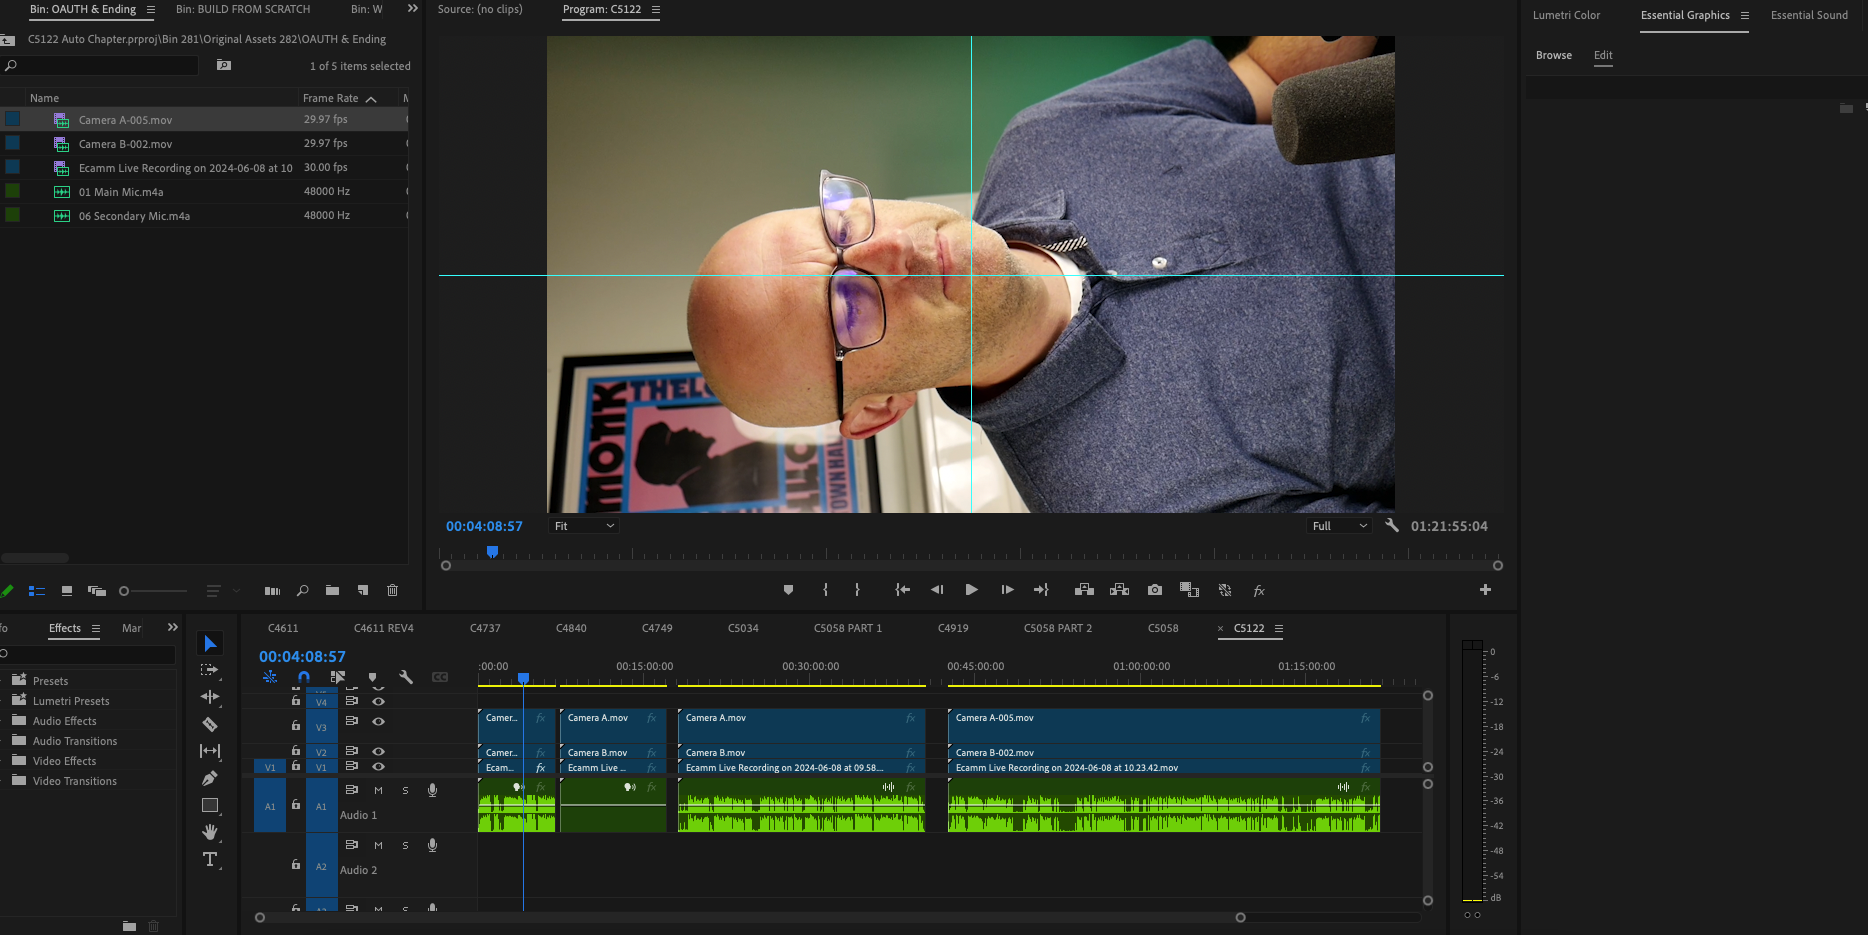This screenshot has height=935, width=1868.
Task: Open the timeline display settings wrench
Action: coord(406,677)
